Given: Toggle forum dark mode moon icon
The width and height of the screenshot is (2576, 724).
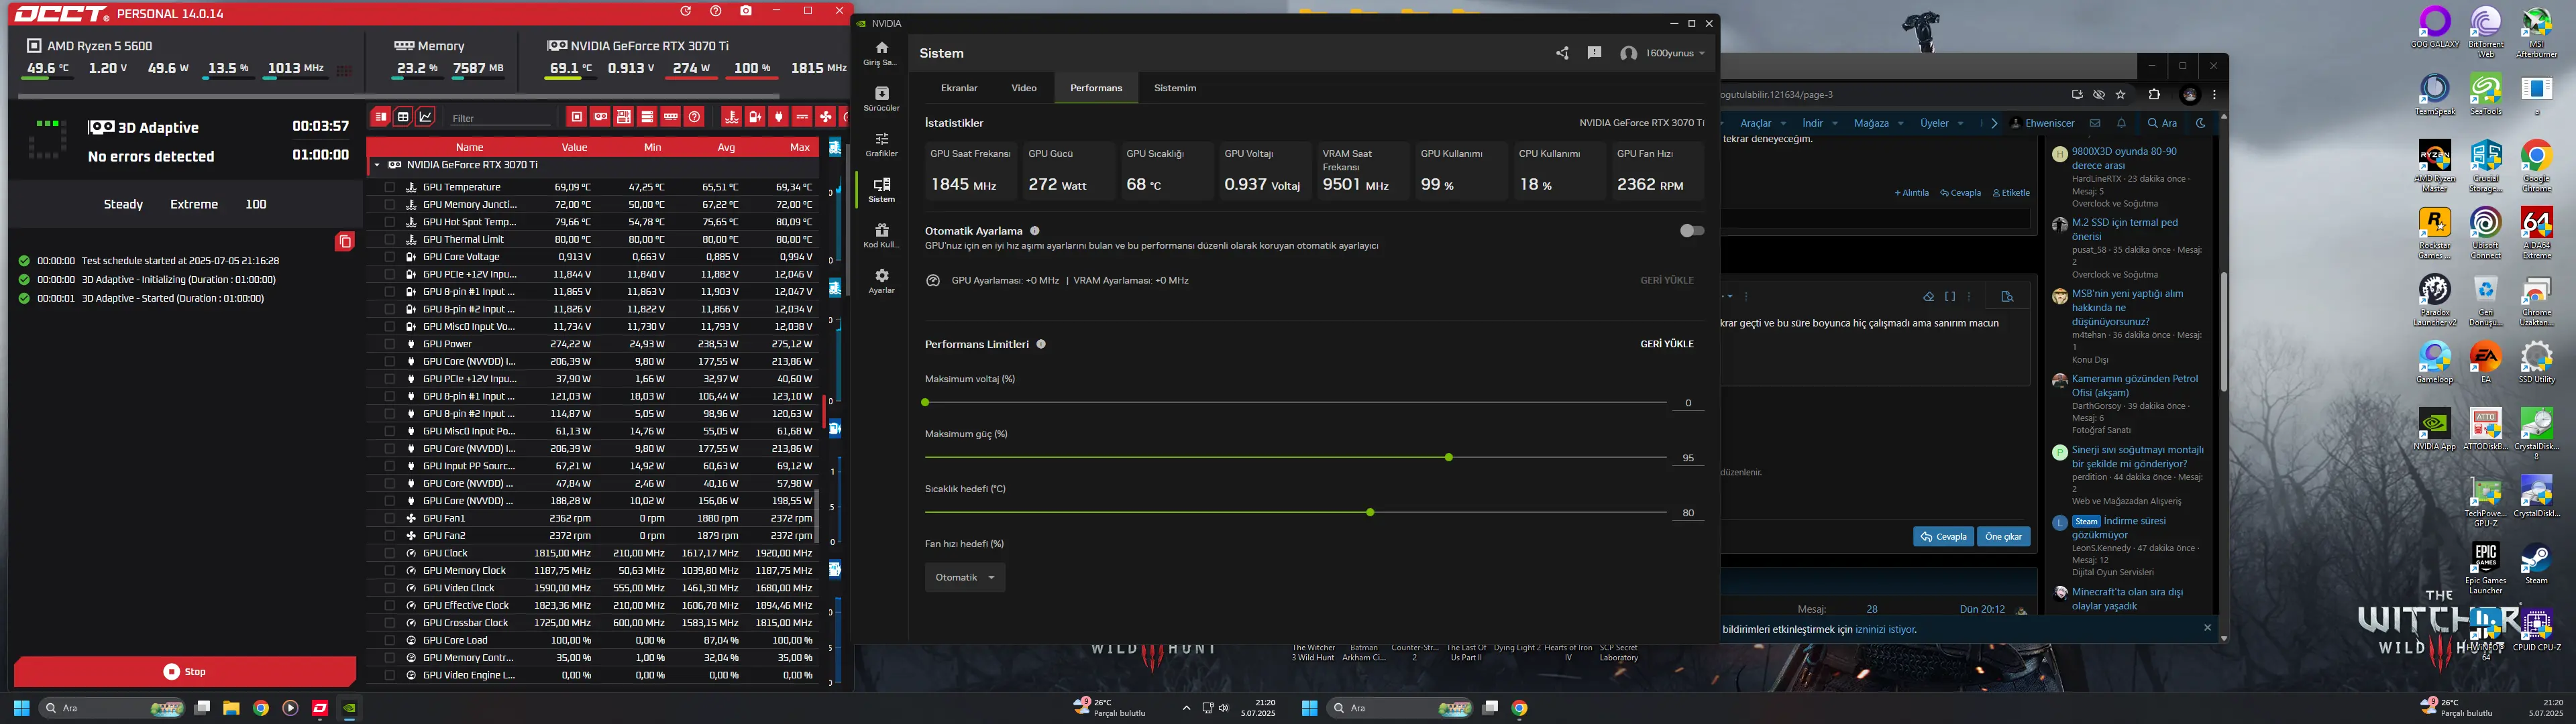Looking at the screenshot, I should [x=2200, y=123].
